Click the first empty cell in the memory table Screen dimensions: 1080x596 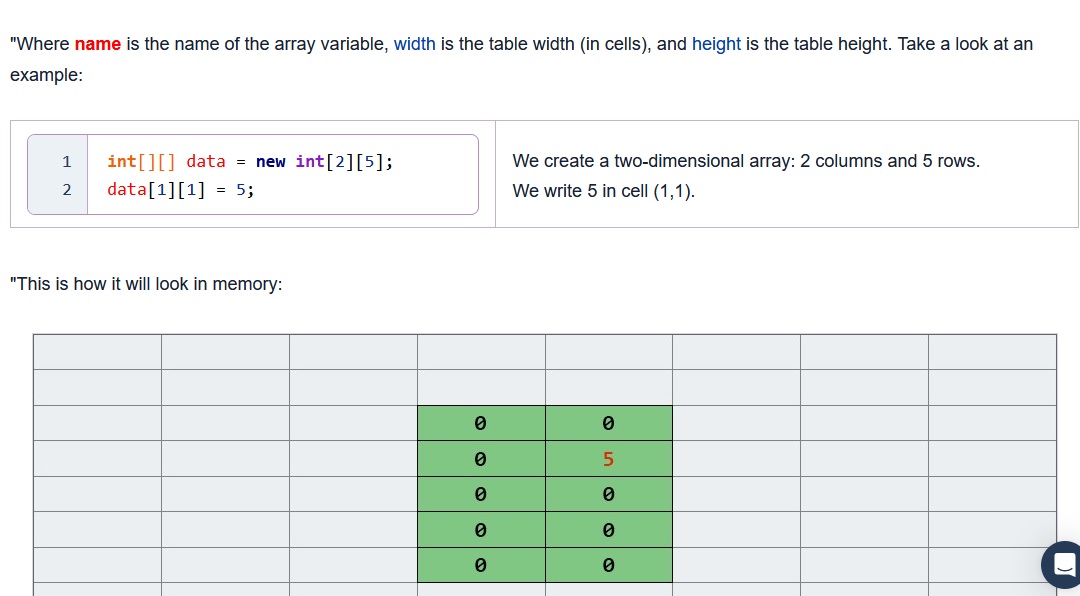97,351
